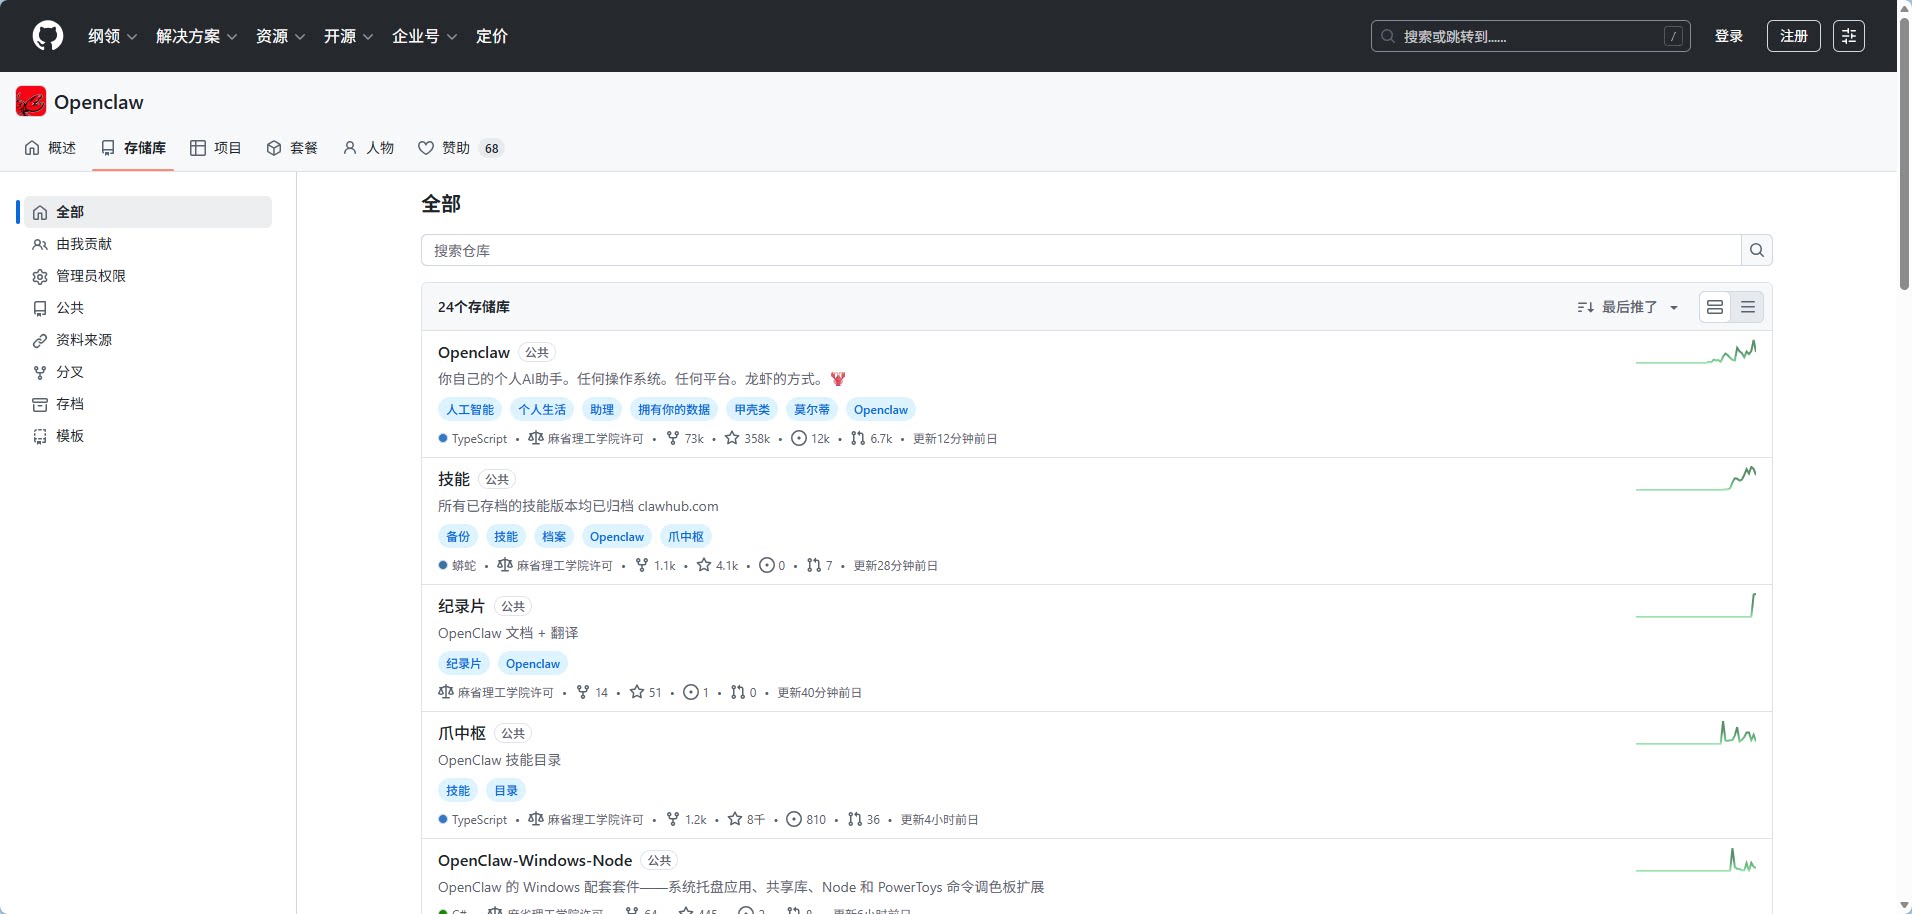Image resolution: width=1912 pixels, height=914 pixels.
Task: Open pull requests 6.7k of Openclaw repo
Action: tap(871, 438)
